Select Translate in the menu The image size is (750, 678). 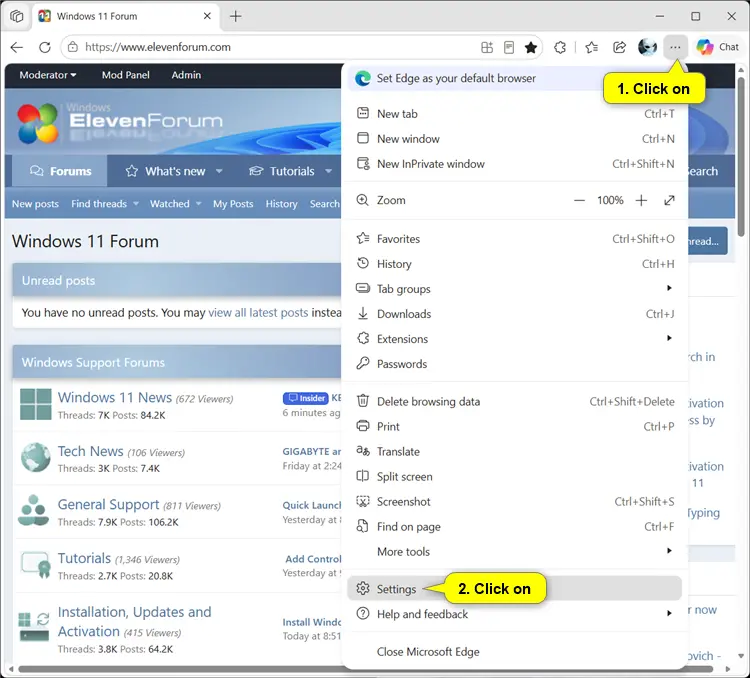click(x=516, y=452)
